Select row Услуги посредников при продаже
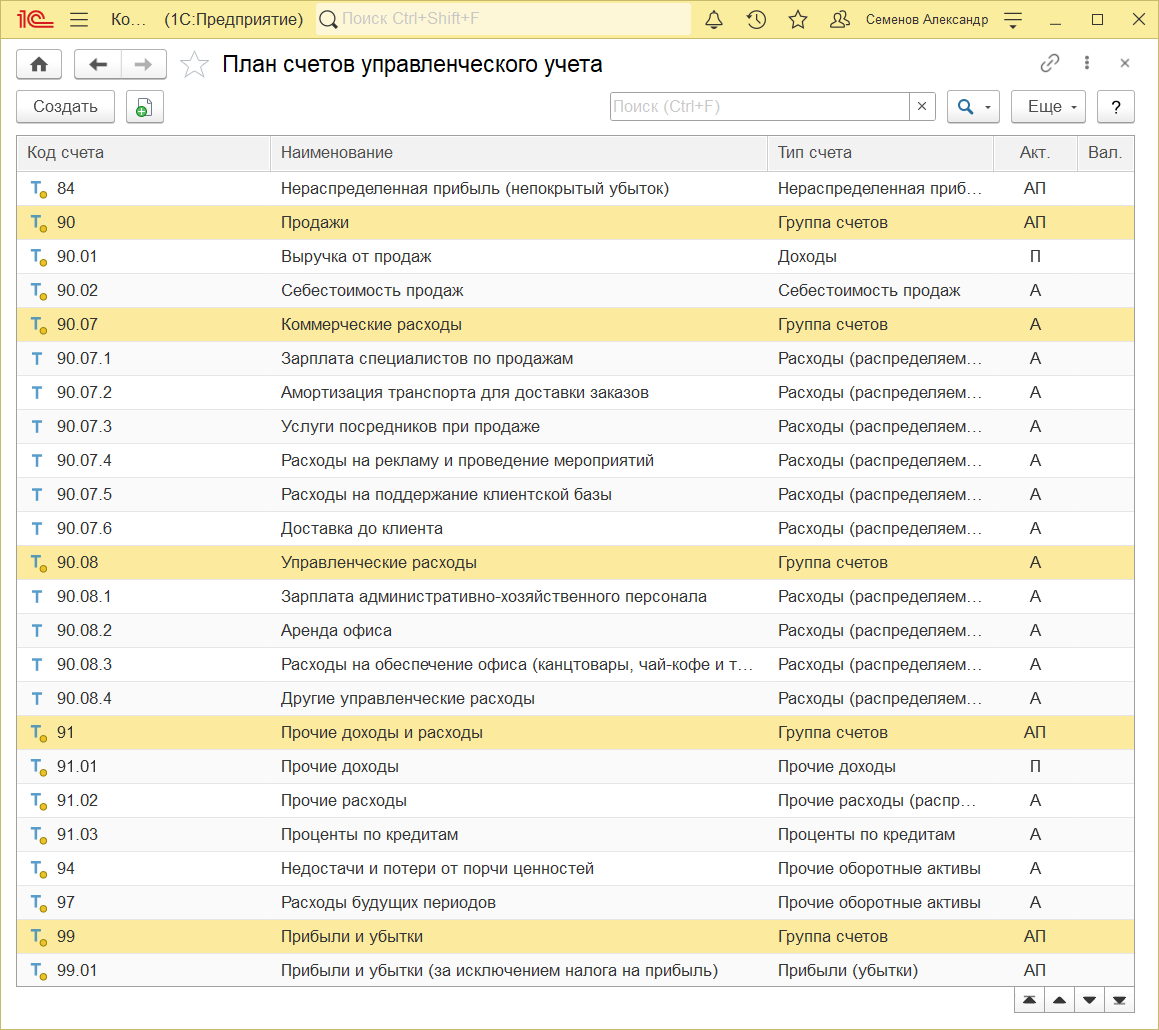Viewport: 1159px width, 1030px height. pos(575,427)
